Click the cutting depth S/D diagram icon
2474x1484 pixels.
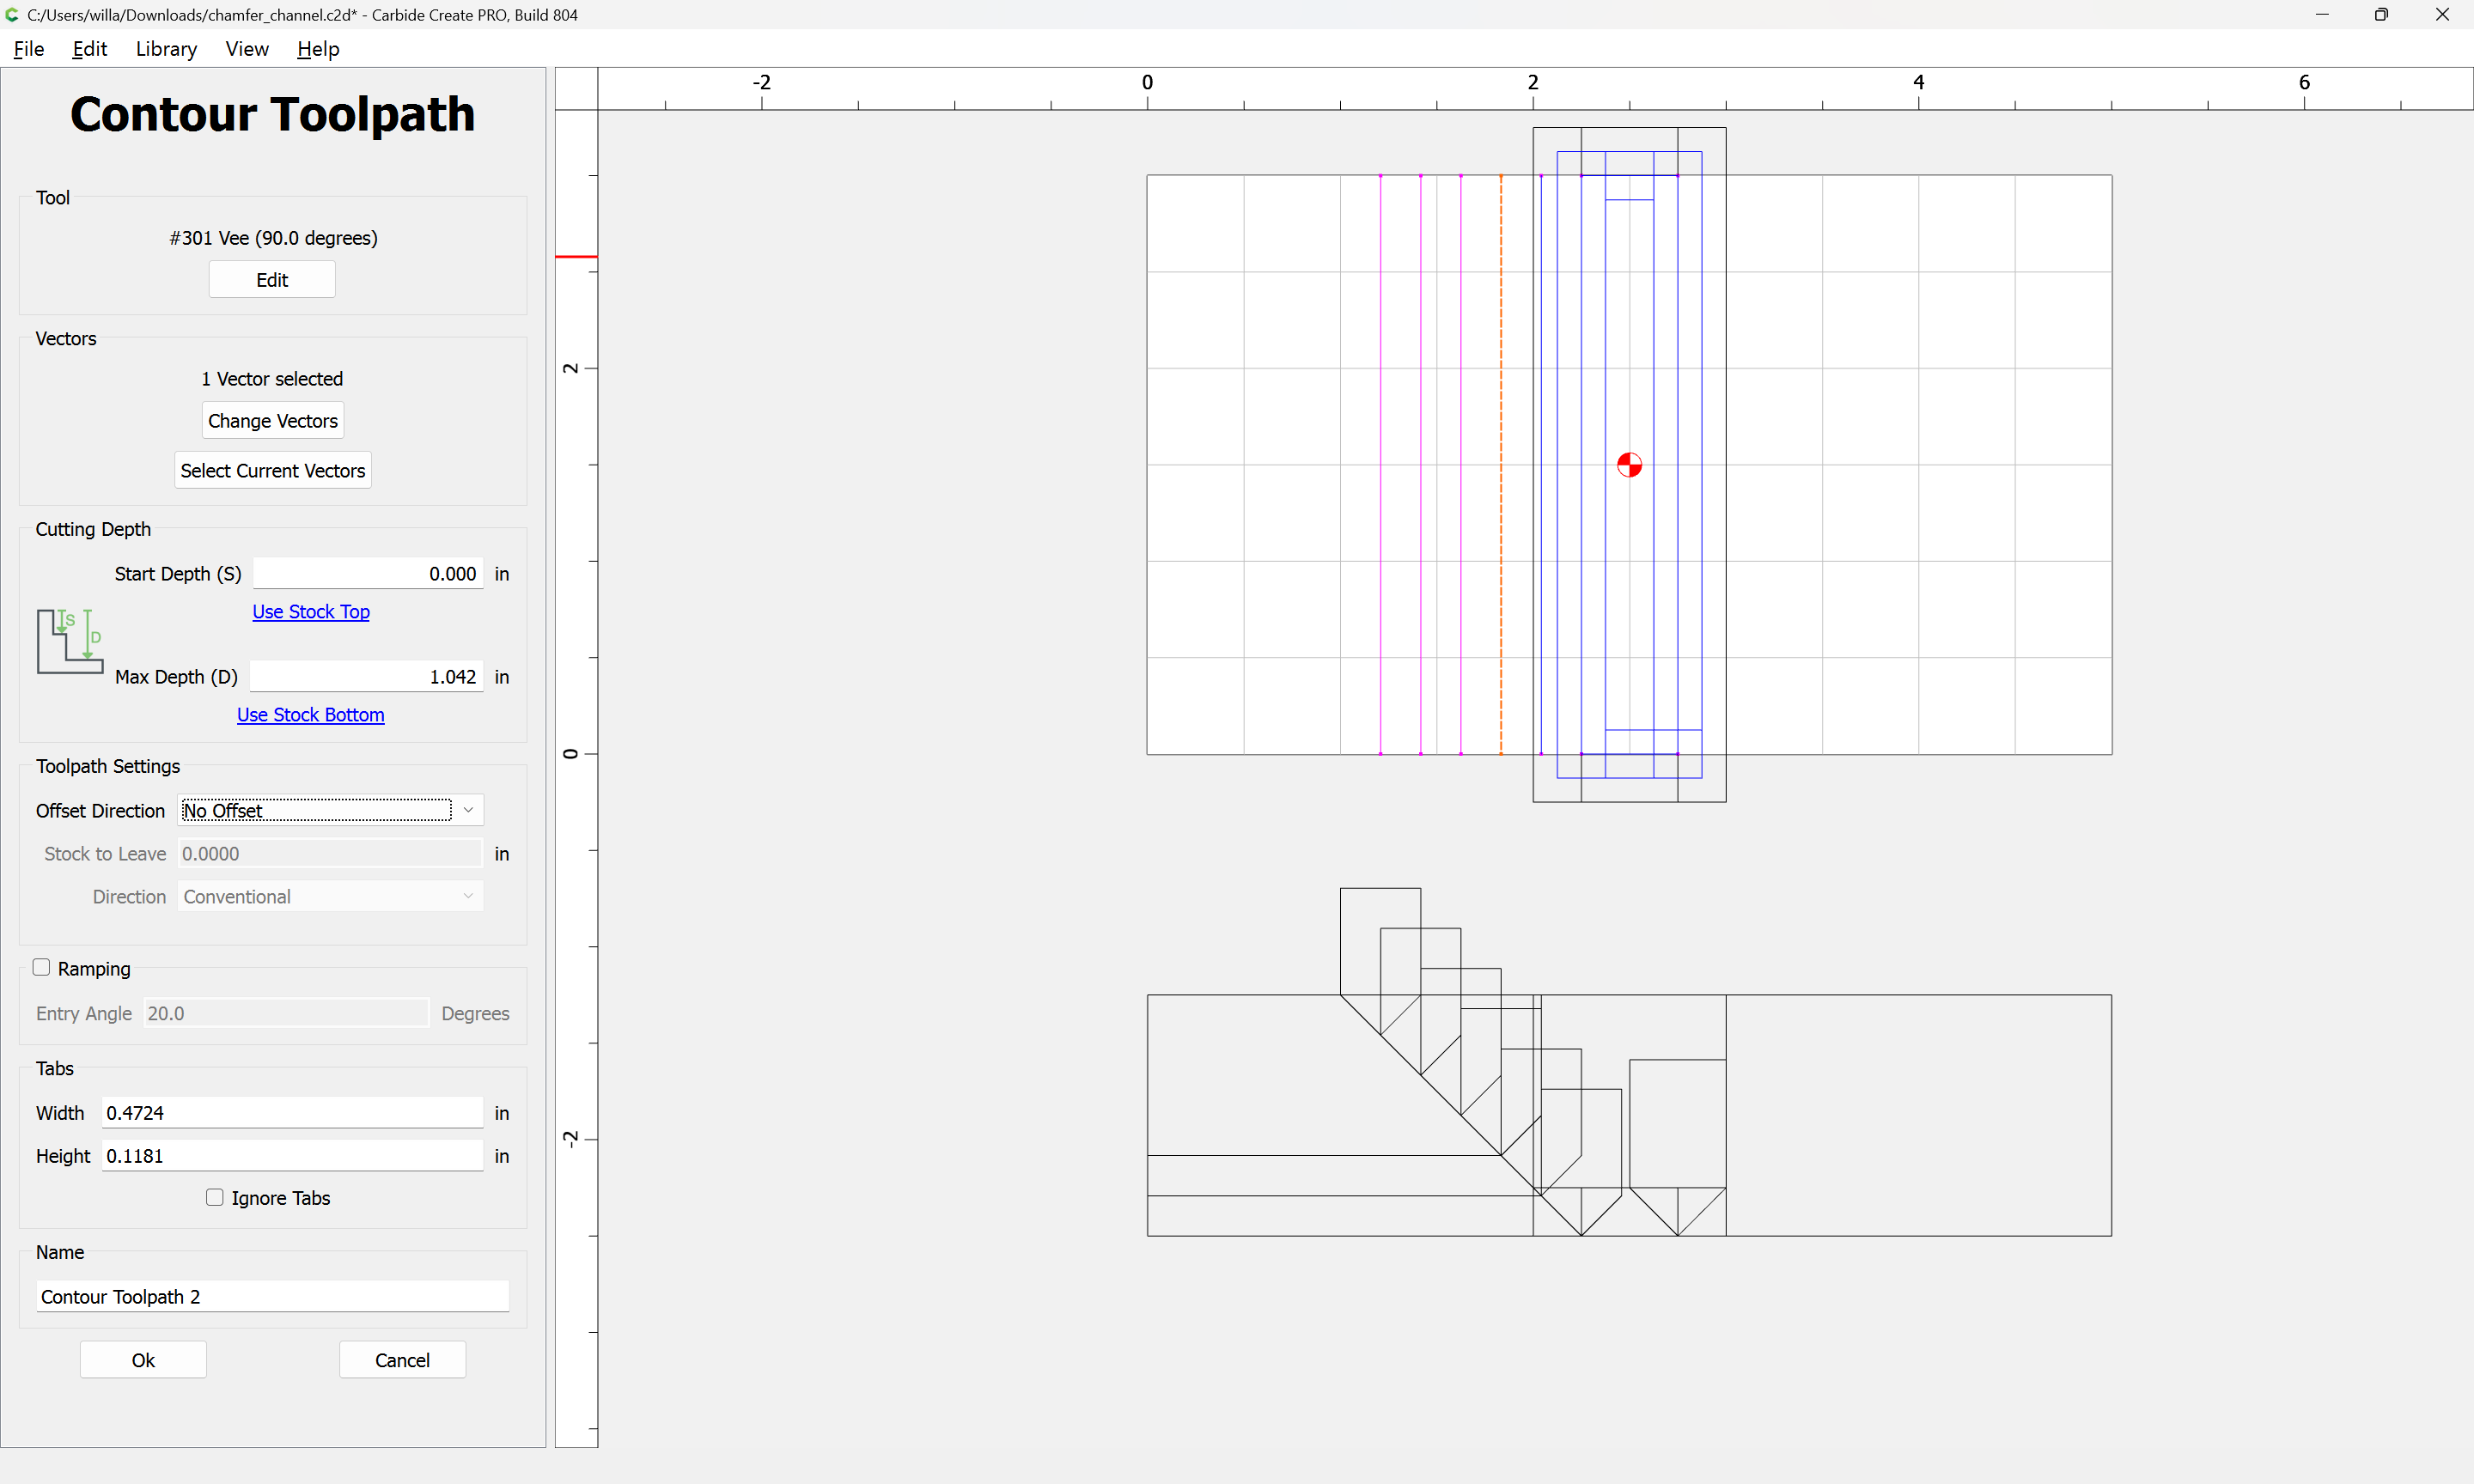click(x=70, y=641)
